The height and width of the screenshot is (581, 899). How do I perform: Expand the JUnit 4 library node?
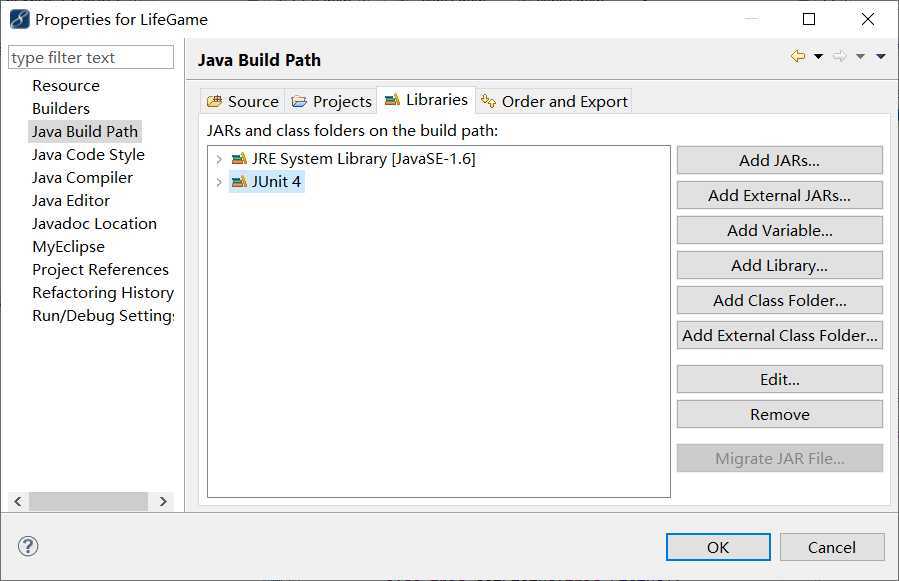pos(218,182)
